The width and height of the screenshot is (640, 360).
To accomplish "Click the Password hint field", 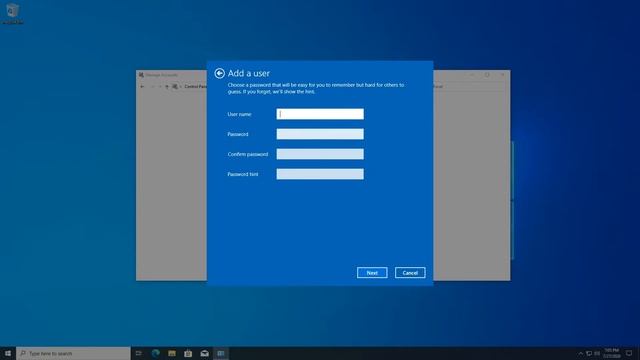I will [x=320, y=174].
